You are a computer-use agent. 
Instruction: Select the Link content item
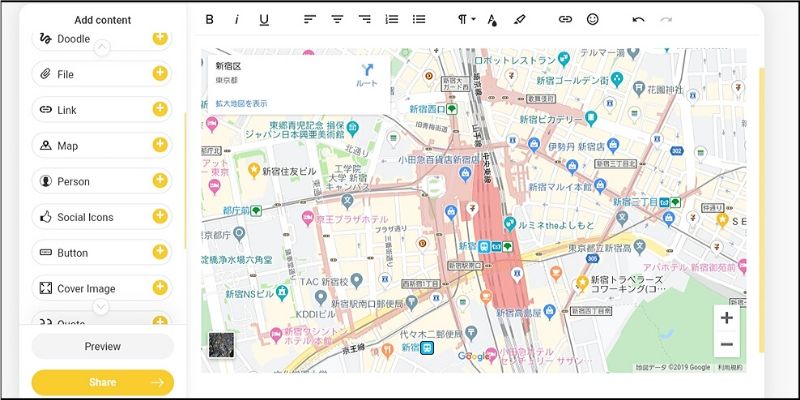click(102, 110)
